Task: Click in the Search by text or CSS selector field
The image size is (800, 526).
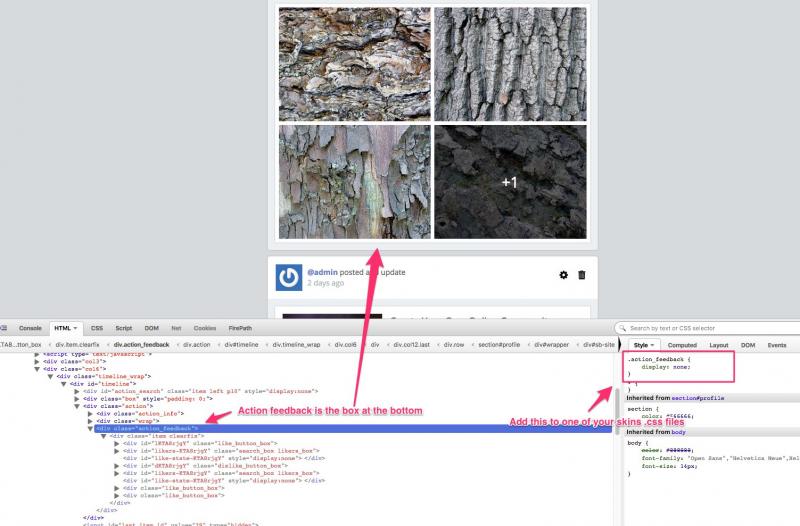Action: tap(710, 328)
